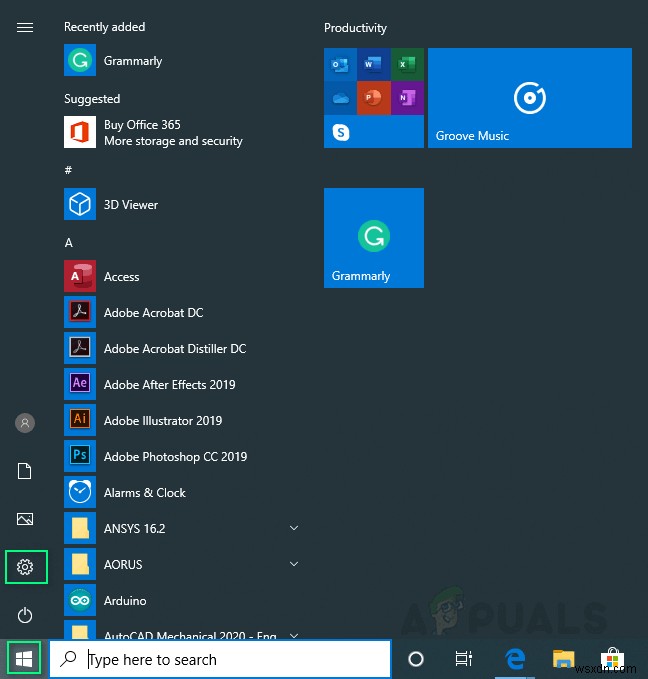Open the large Grammarly tile
This screenshot has height=679, width=648.
coord(374,238)
